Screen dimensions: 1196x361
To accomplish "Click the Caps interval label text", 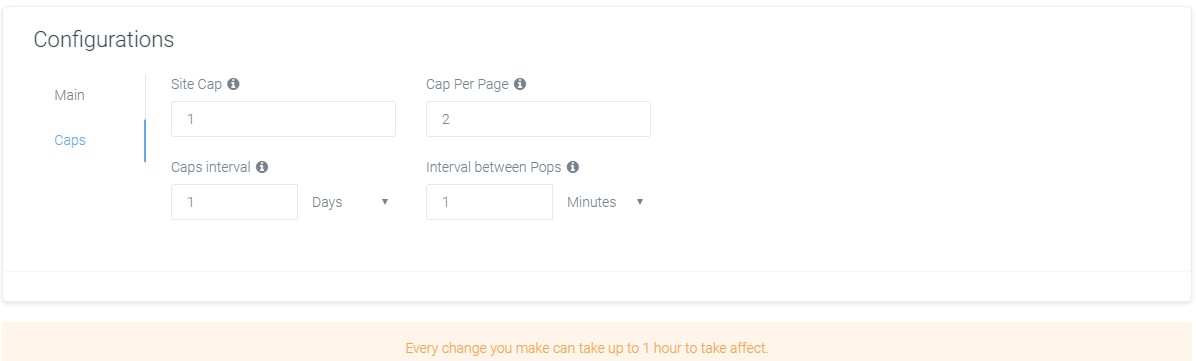I will click(x=211, y=167).
